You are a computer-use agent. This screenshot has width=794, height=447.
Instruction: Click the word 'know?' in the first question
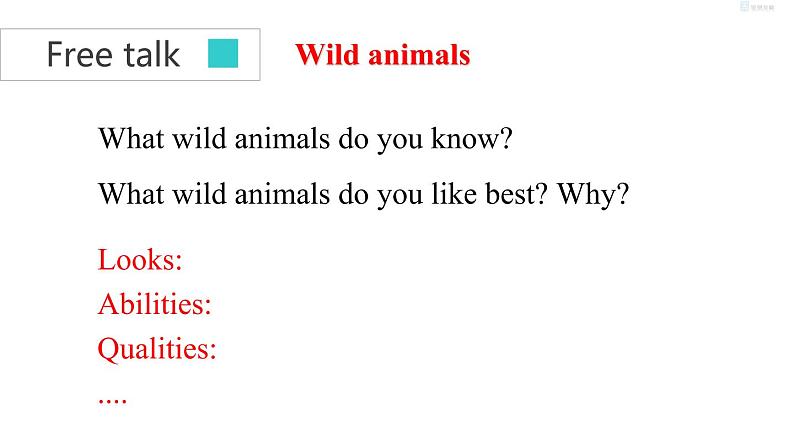pyautogui.click(x=471, y=138)
